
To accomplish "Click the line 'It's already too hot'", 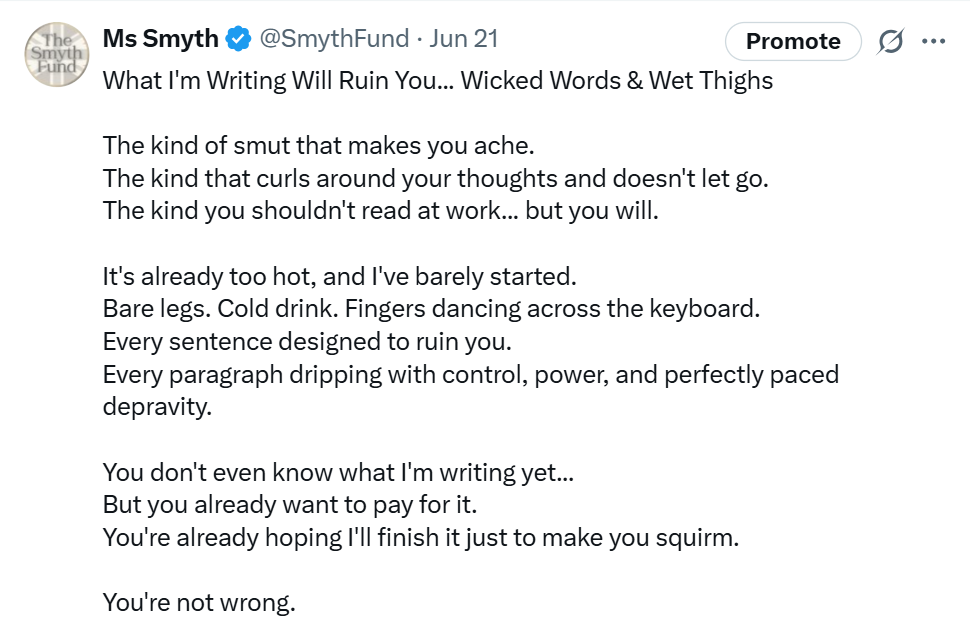I will (x=340, y=277).
